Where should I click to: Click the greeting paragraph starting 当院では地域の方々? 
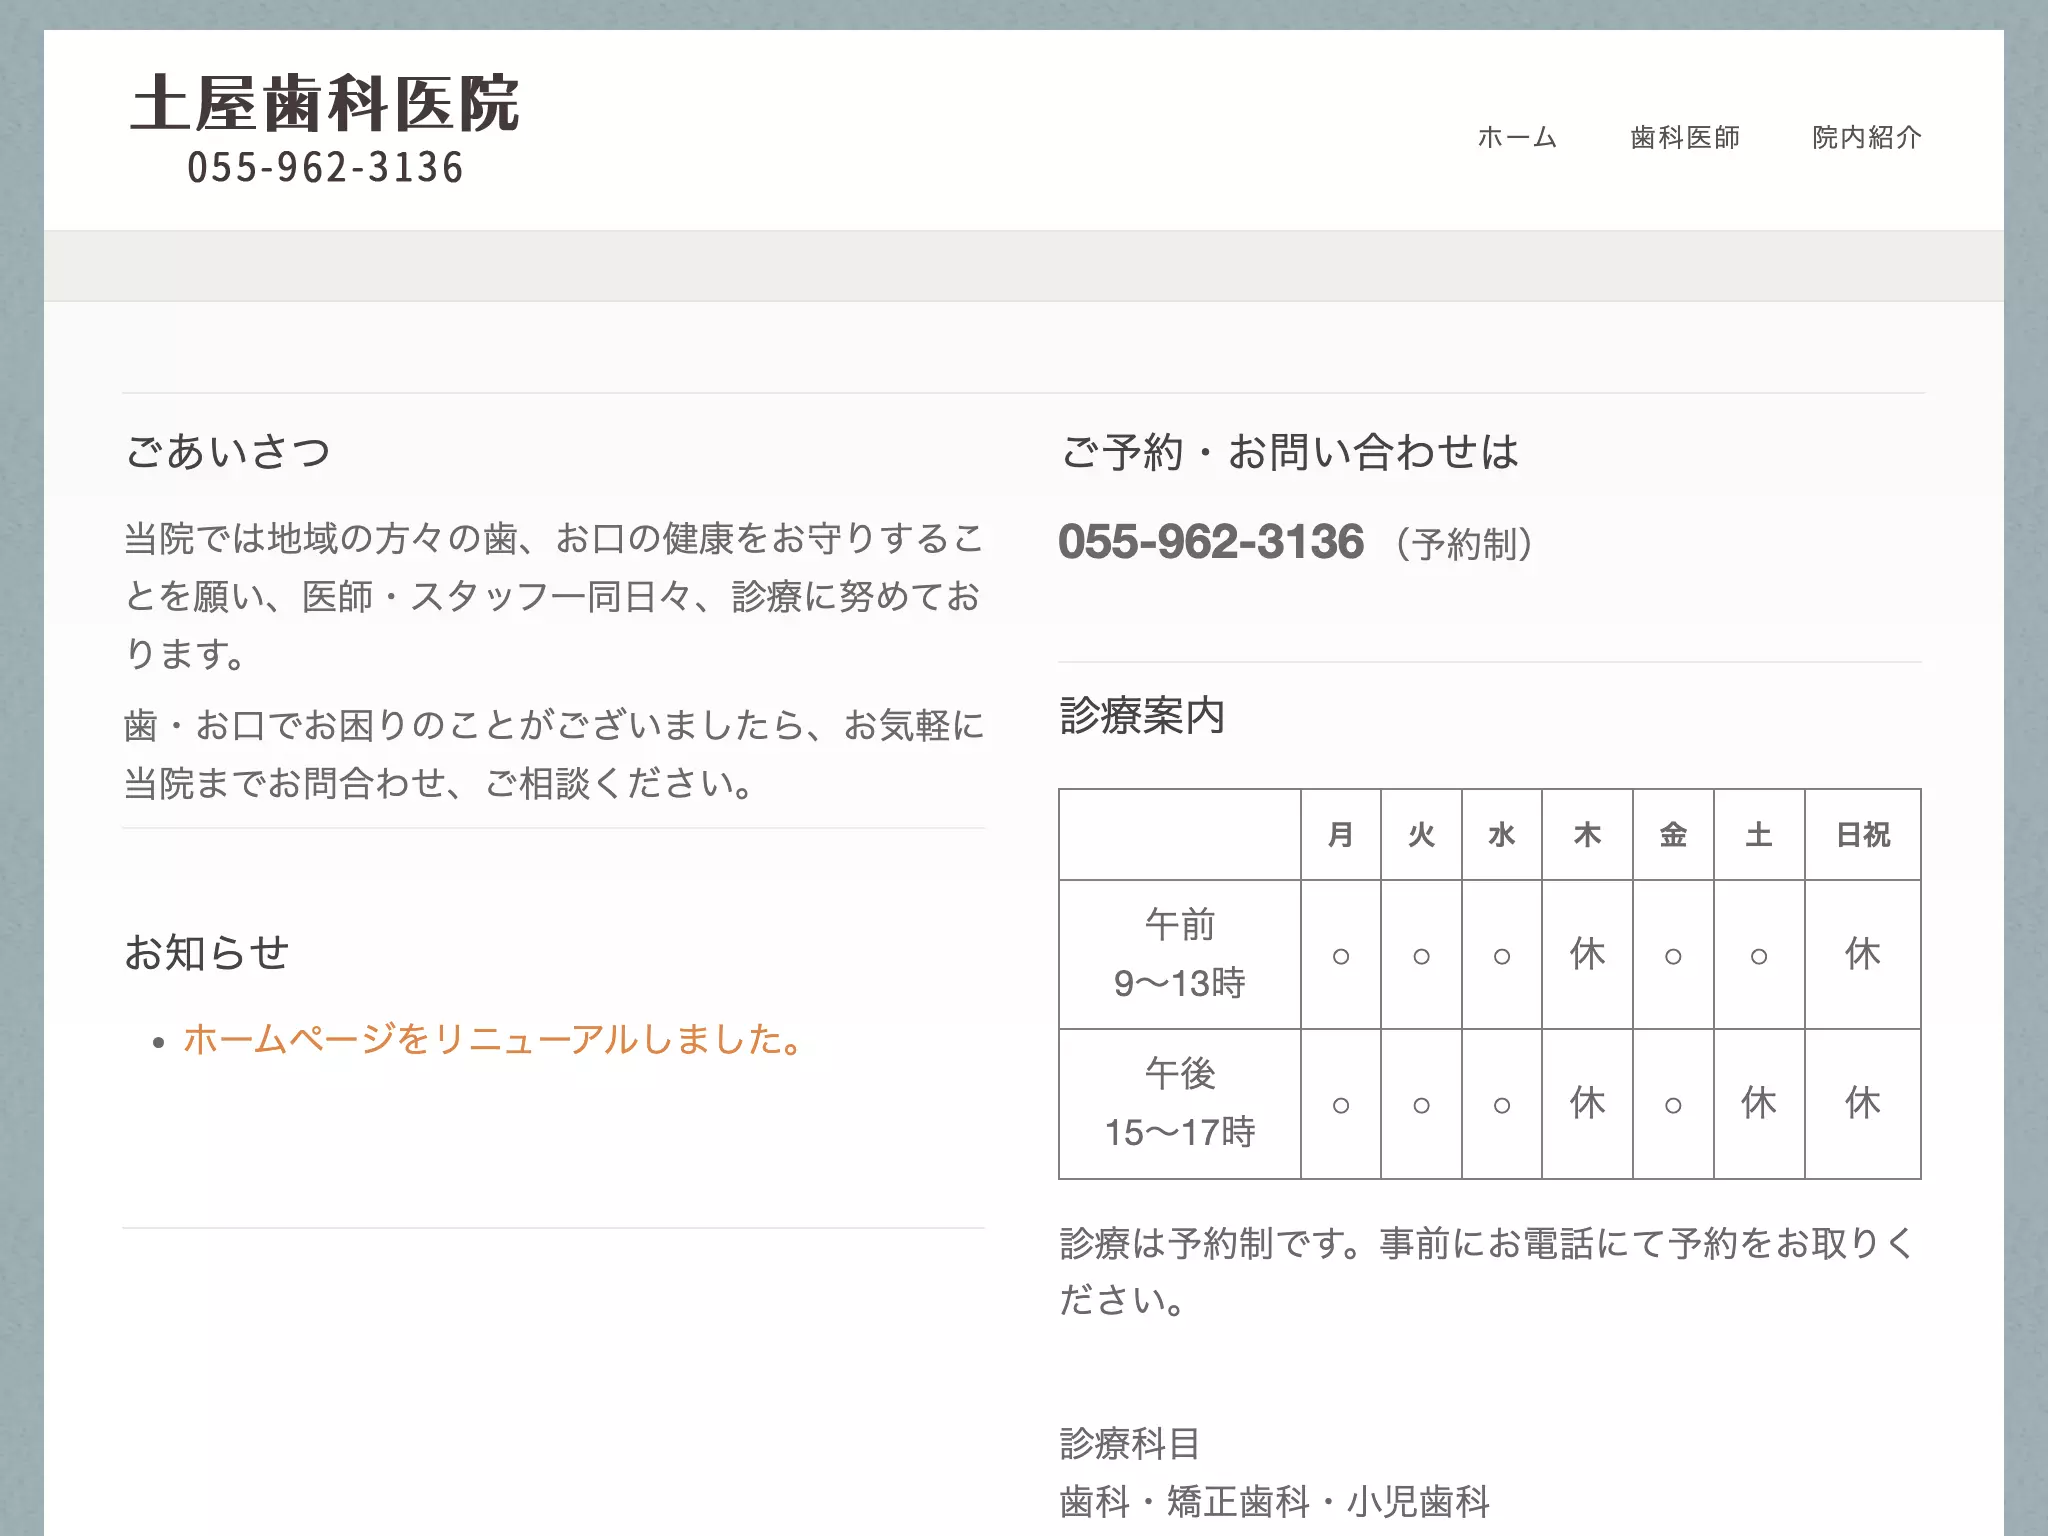pos(554,596)
